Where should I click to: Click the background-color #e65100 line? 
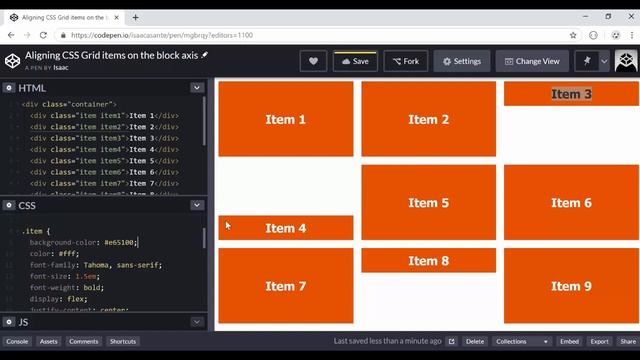(x=83, y=242)
